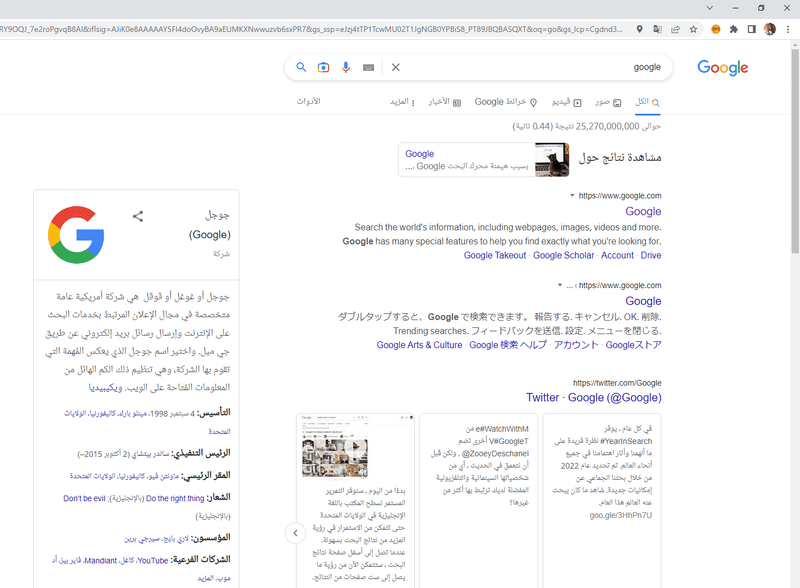Open second Google result title link
Viewport: 800px width, 588px height.
(643, 301)
